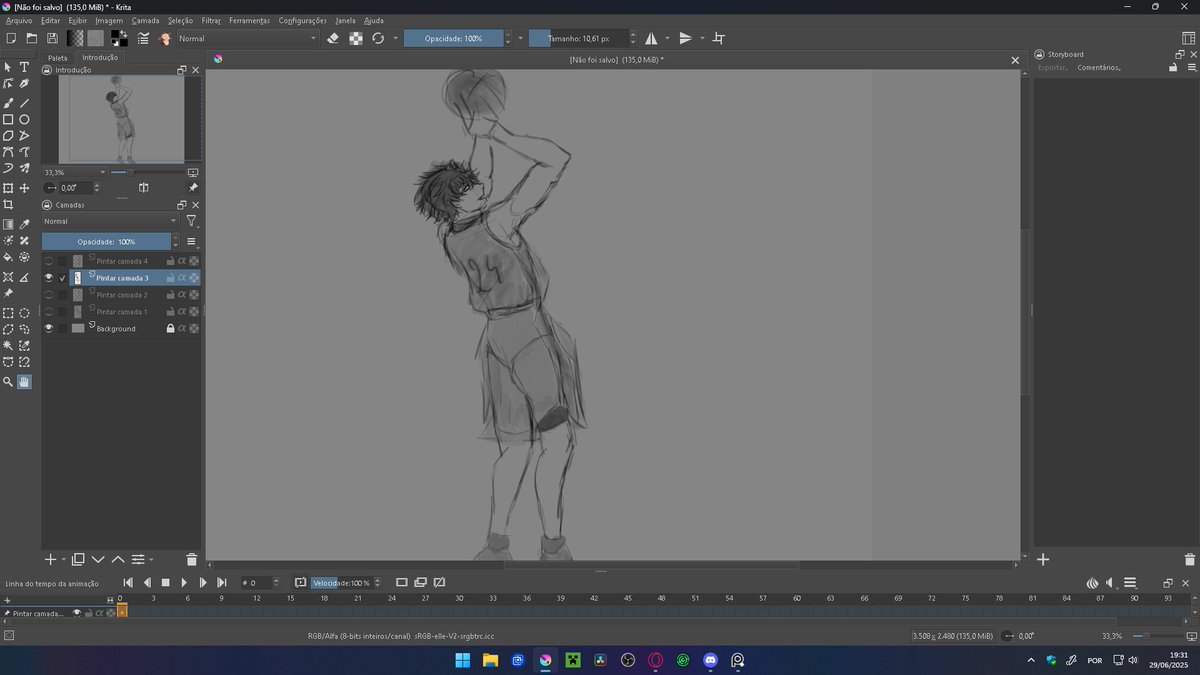Screen dimensions: 1200x675
Task: Show Pintar camada 2 layer
Action: pos(48,295)
